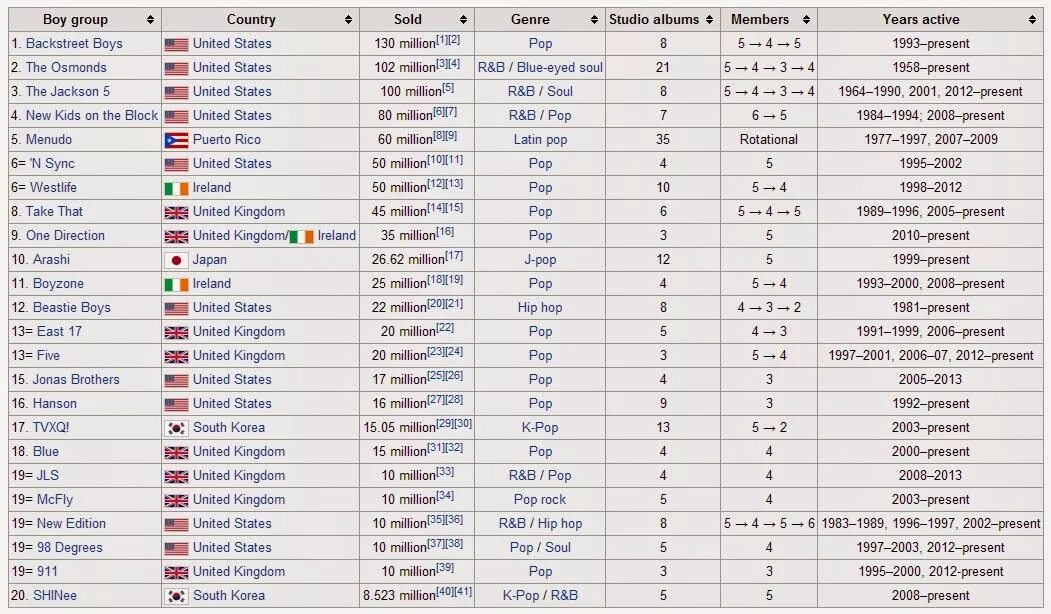Open the Backstreet Boys link
1051x614 pixels.
click(74, 43)
